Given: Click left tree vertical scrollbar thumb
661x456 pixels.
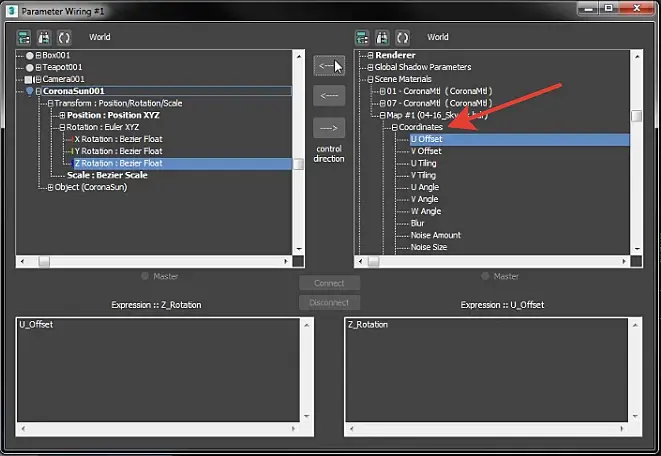Looking at the screenshot, I should pyautogui.click(x=298, y=164).
